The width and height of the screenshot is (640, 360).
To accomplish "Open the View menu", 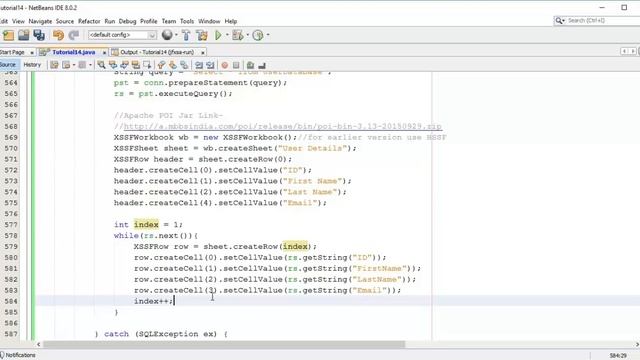I will pos(18,21).
